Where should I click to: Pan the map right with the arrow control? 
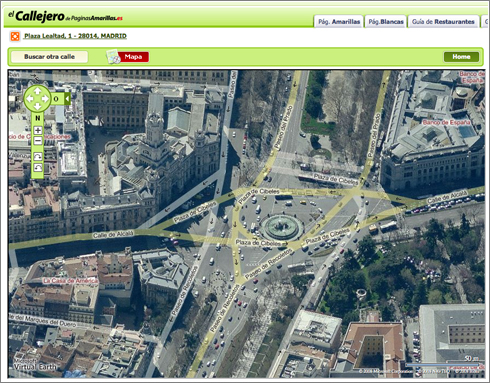tap(45, 99)
